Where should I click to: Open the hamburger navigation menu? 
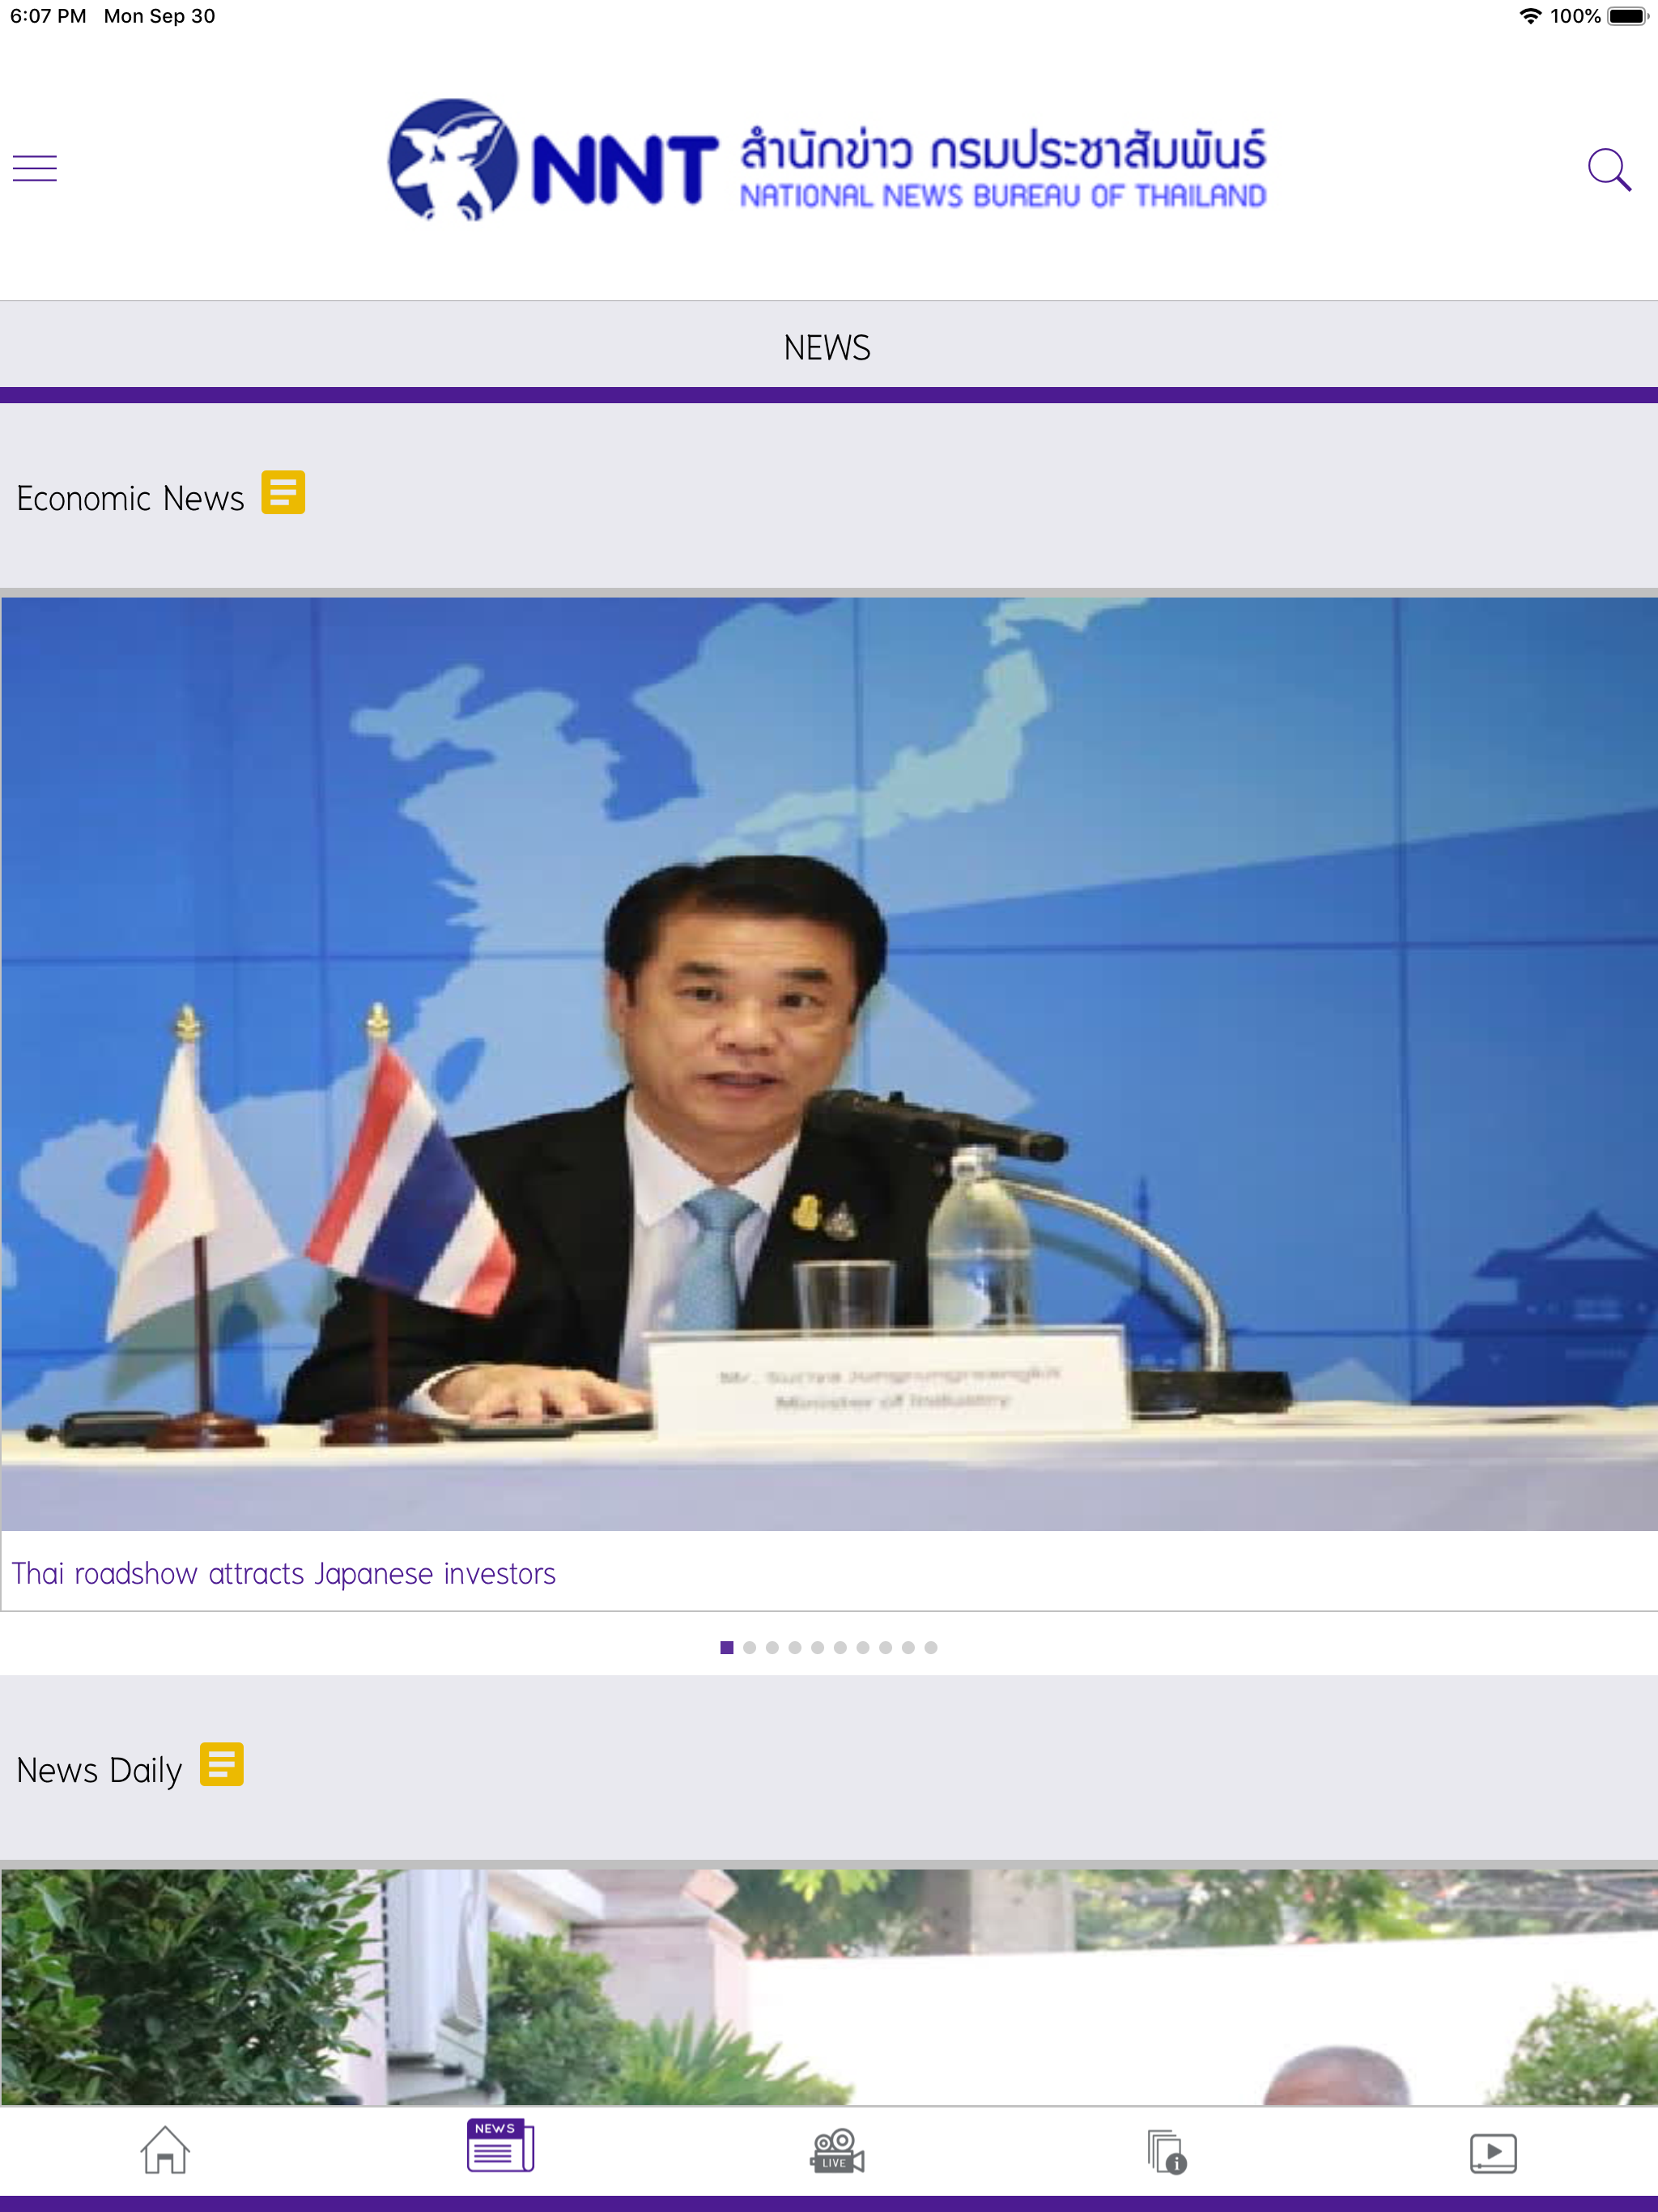click(35, 167)
